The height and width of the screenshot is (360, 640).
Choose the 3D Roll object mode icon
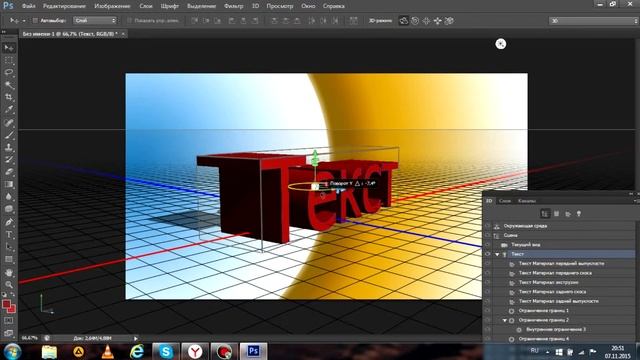point(415,21)
